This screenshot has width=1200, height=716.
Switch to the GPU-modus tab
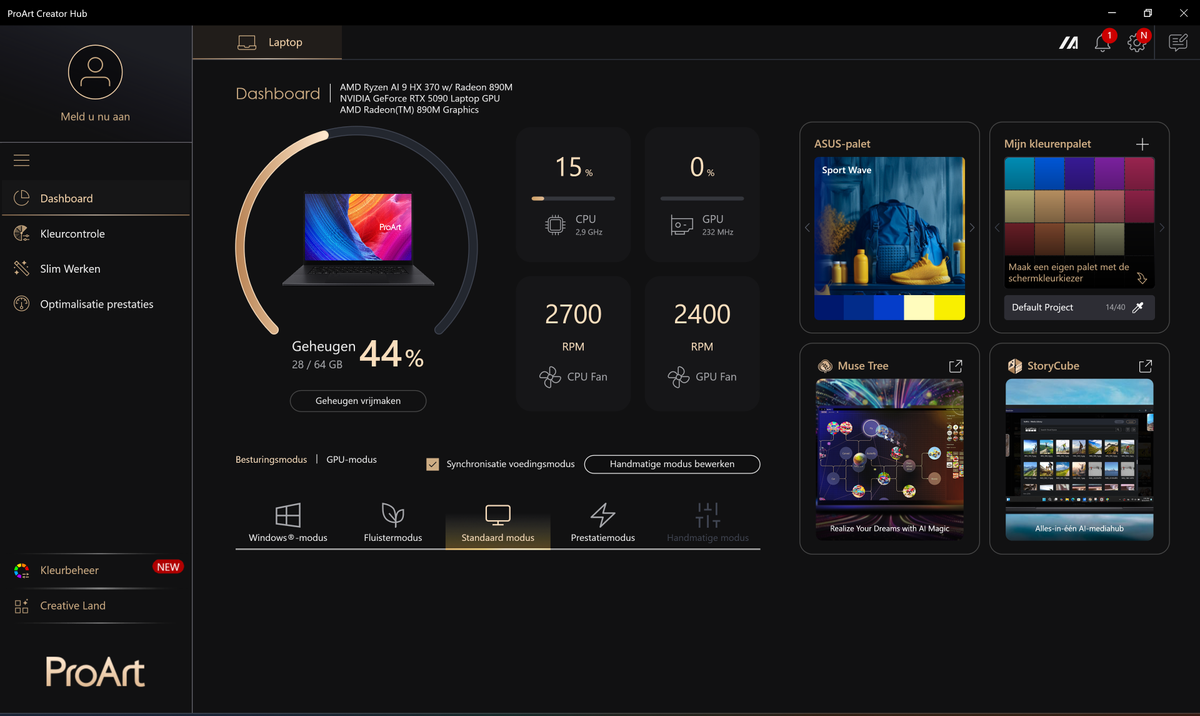coord(352,460)
